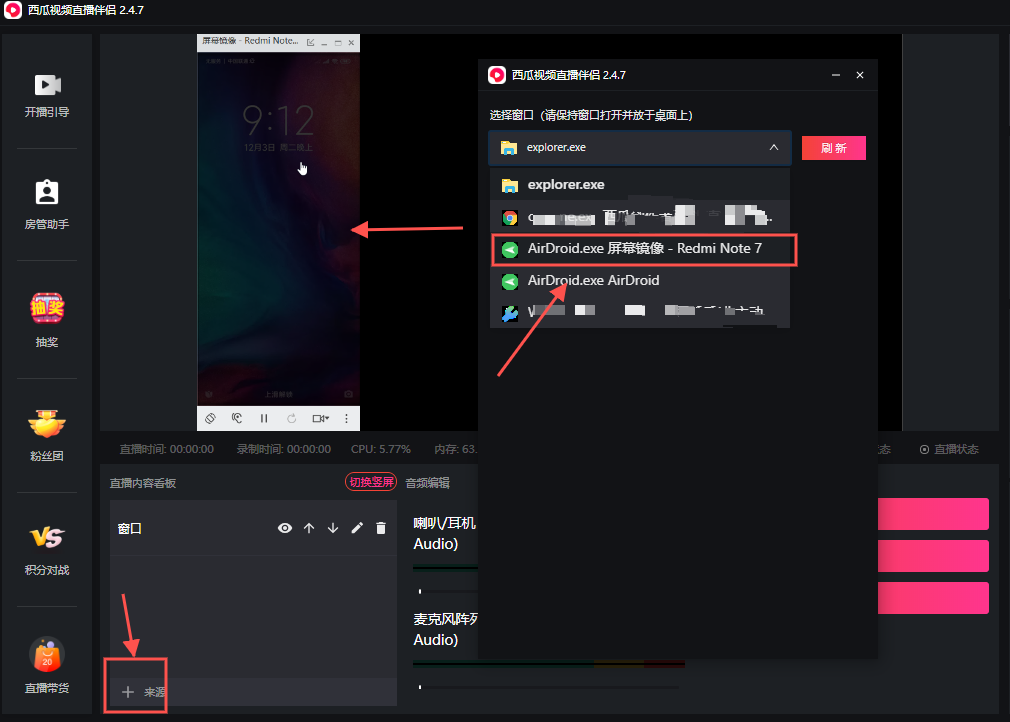Toggle visibility of the 窗口 source
The width and height of the screenshot is (1010, 722).
click(x=285, y=528)
